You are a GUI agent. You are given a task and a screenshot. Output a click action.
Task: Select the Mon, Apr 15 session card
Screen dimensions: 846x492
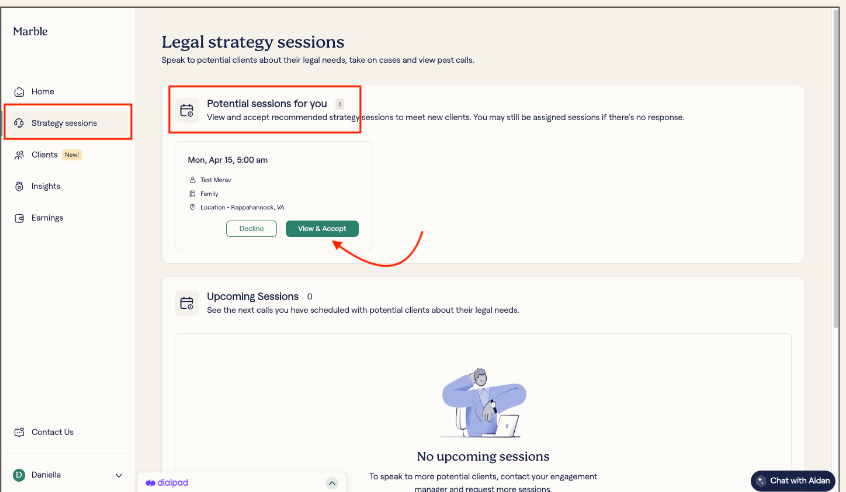pyautogui.click(x=273, y=180)
